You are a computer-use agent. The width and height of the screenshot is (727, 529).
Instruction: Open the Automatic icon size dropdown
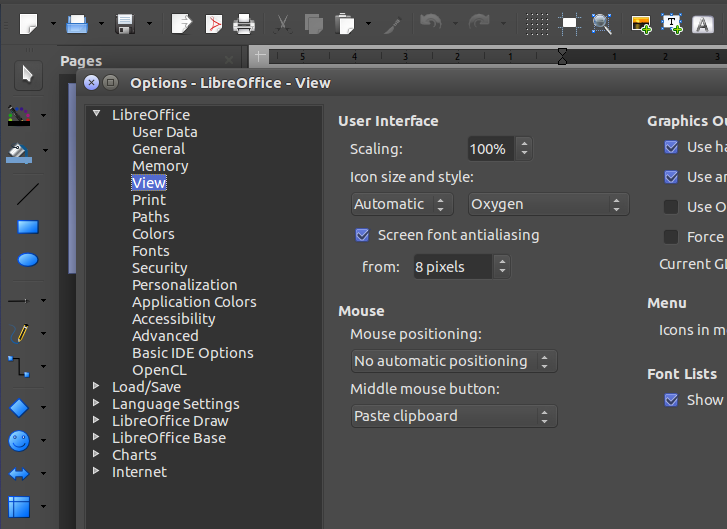click(402, 204)
